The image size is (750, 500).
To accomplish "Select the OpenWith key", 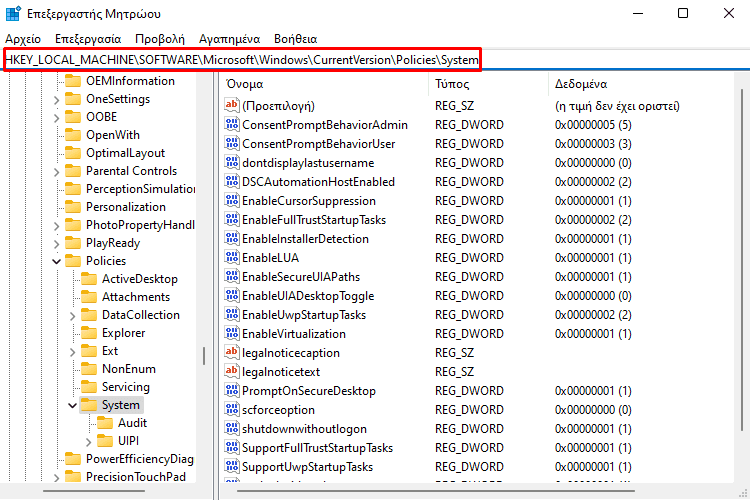I will (113, 135).
